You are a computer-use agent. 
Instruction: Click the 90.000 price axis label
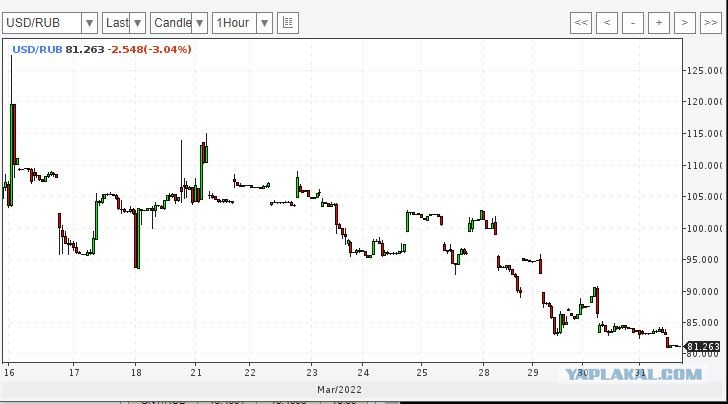pyautogui.click(x=704, y=292)
